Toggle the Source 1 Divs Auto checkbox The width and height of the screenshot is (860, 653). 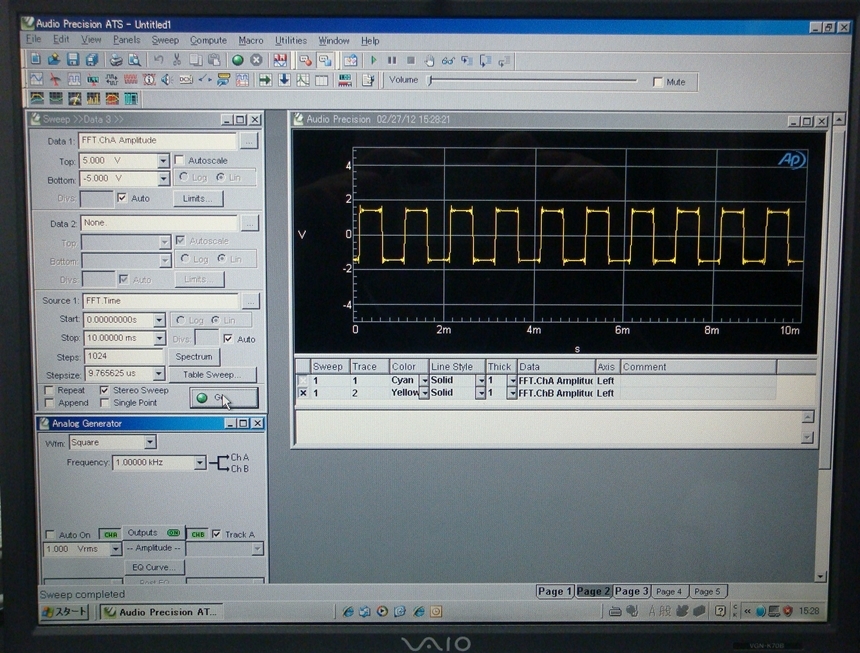click(x=228, y=339)
